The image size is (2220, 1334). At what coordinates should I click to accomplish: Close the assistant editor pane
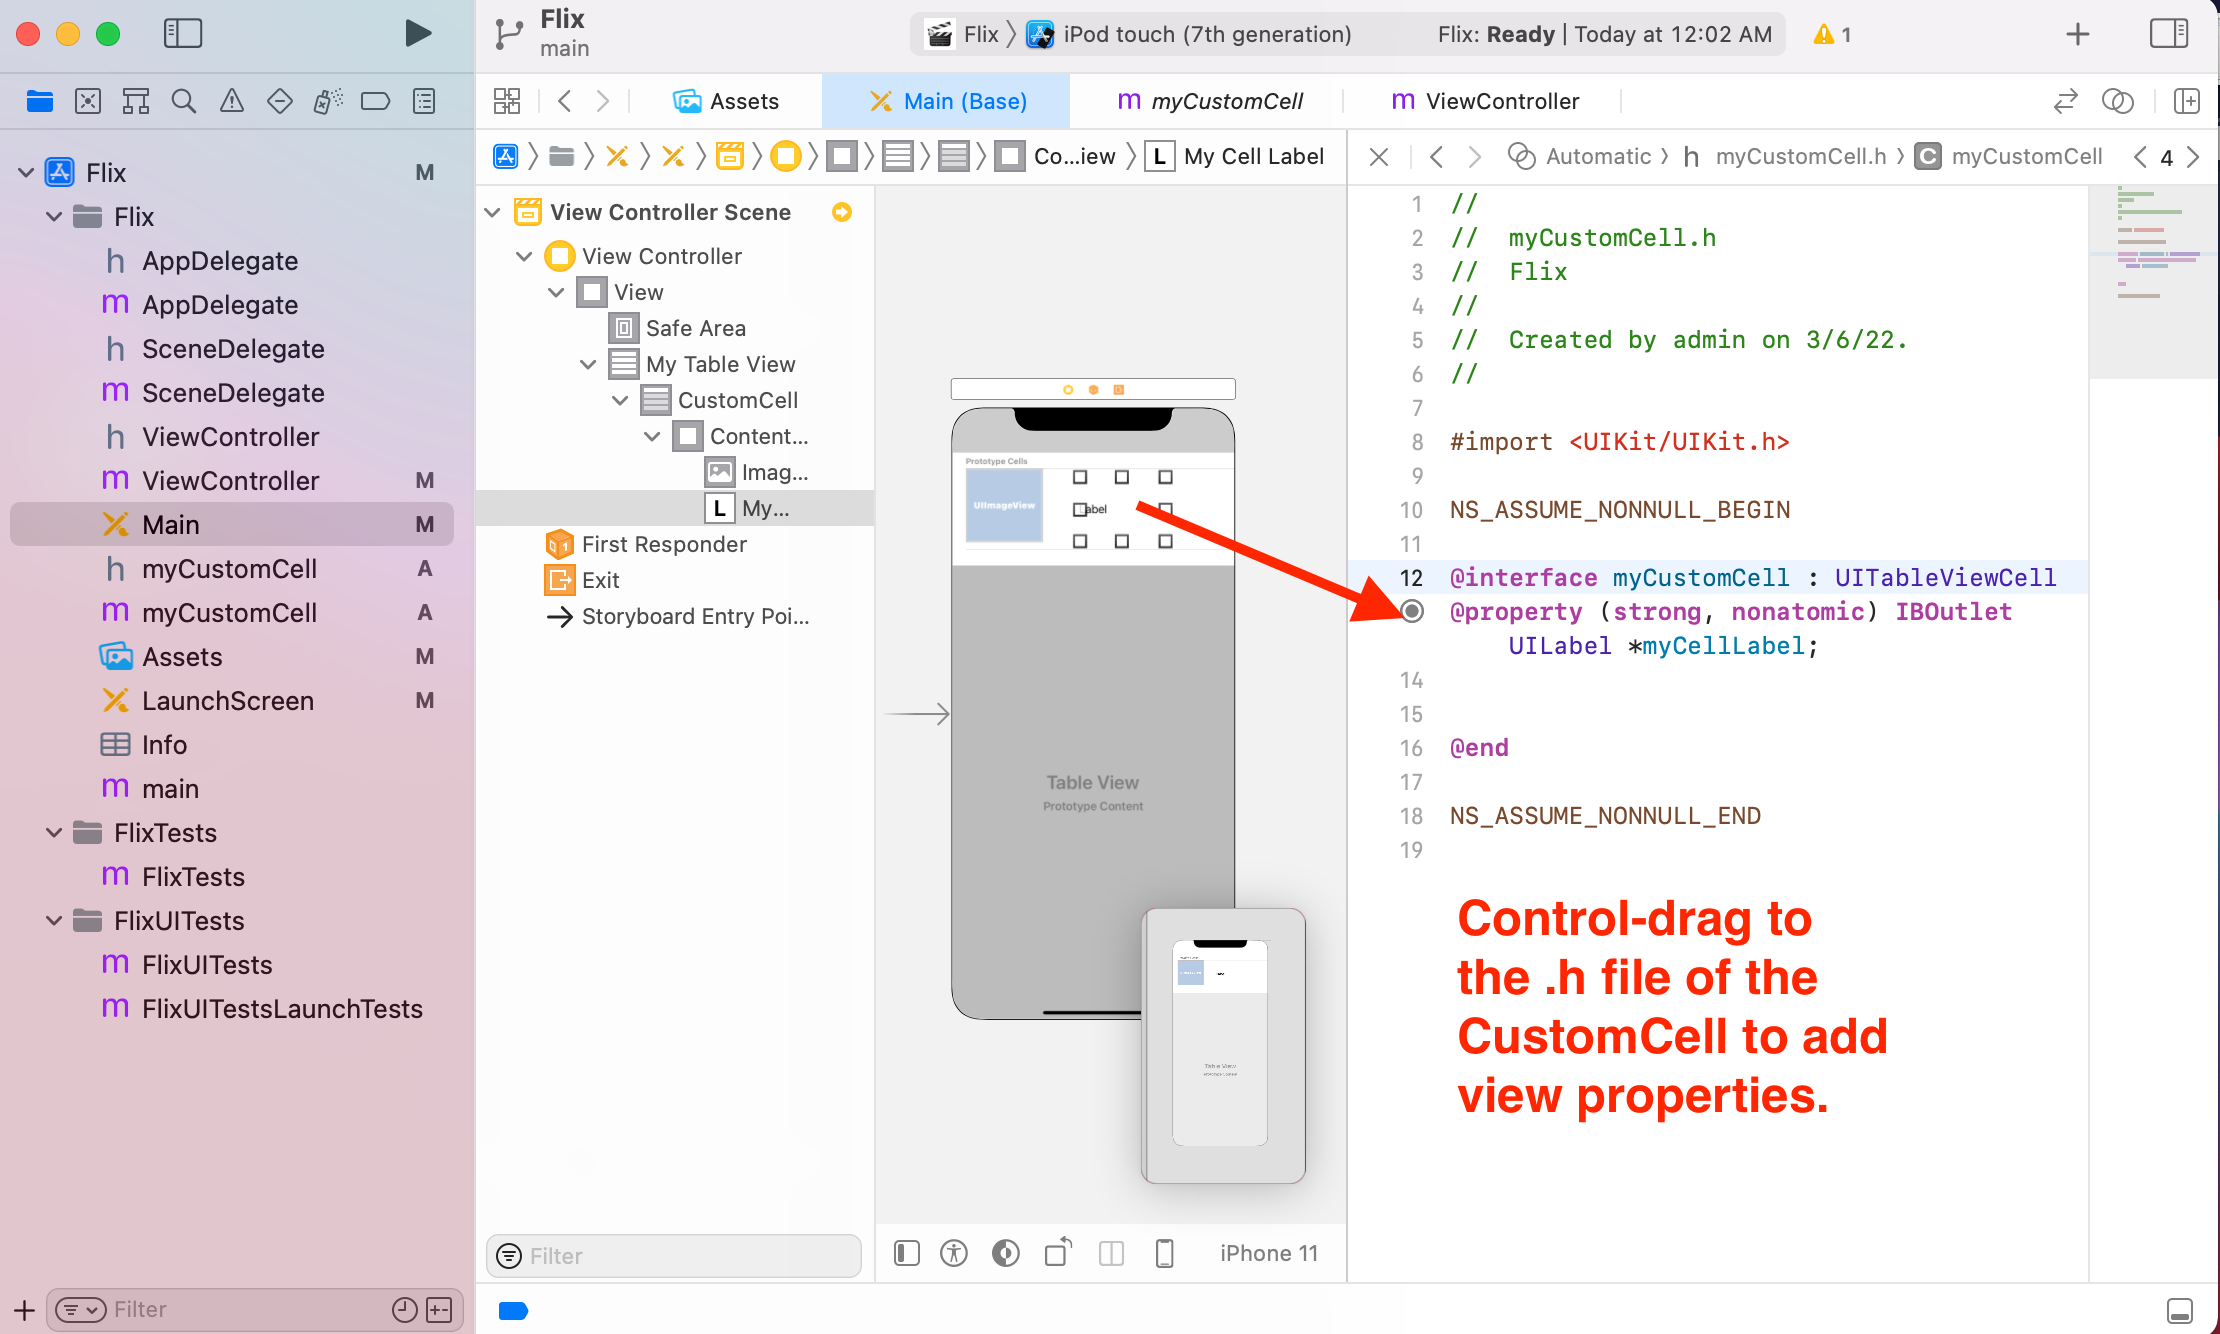point(1379,157)
